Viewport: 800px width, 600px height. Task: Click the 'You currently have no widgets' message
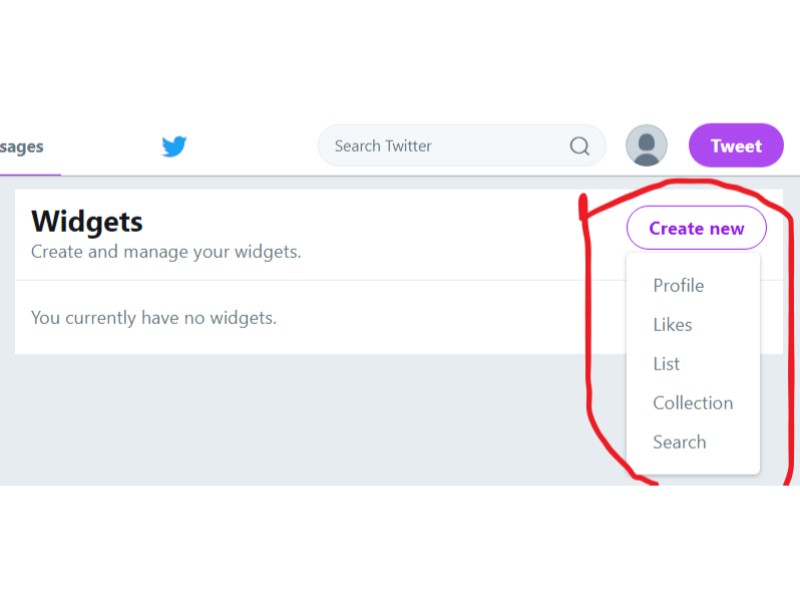[x=154, y=318]
